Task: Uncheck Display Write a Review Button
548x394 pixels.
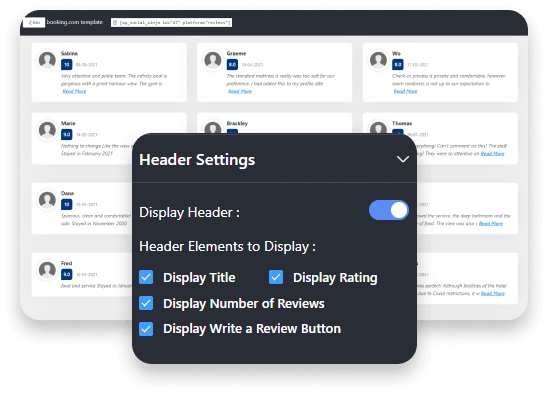Action: (146, 329)
